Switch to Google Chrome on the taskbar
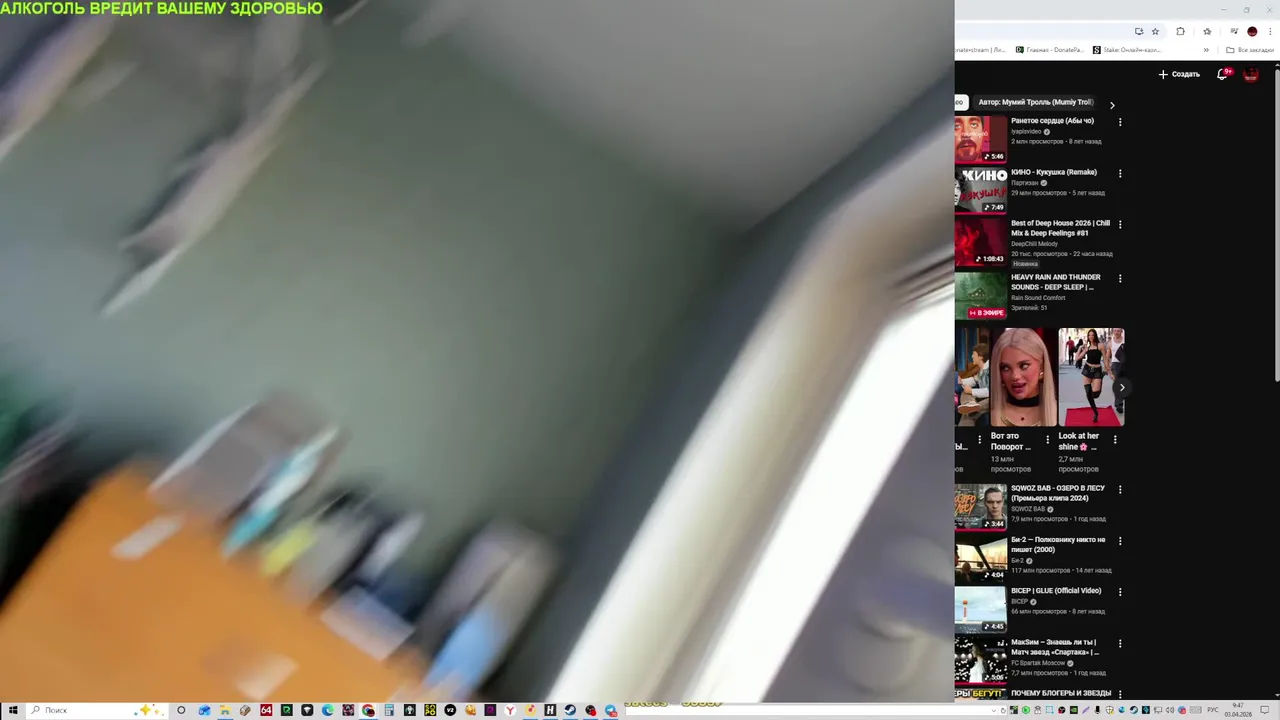The width and height of the screenshot is (1280, 720). tap(368, 710)
